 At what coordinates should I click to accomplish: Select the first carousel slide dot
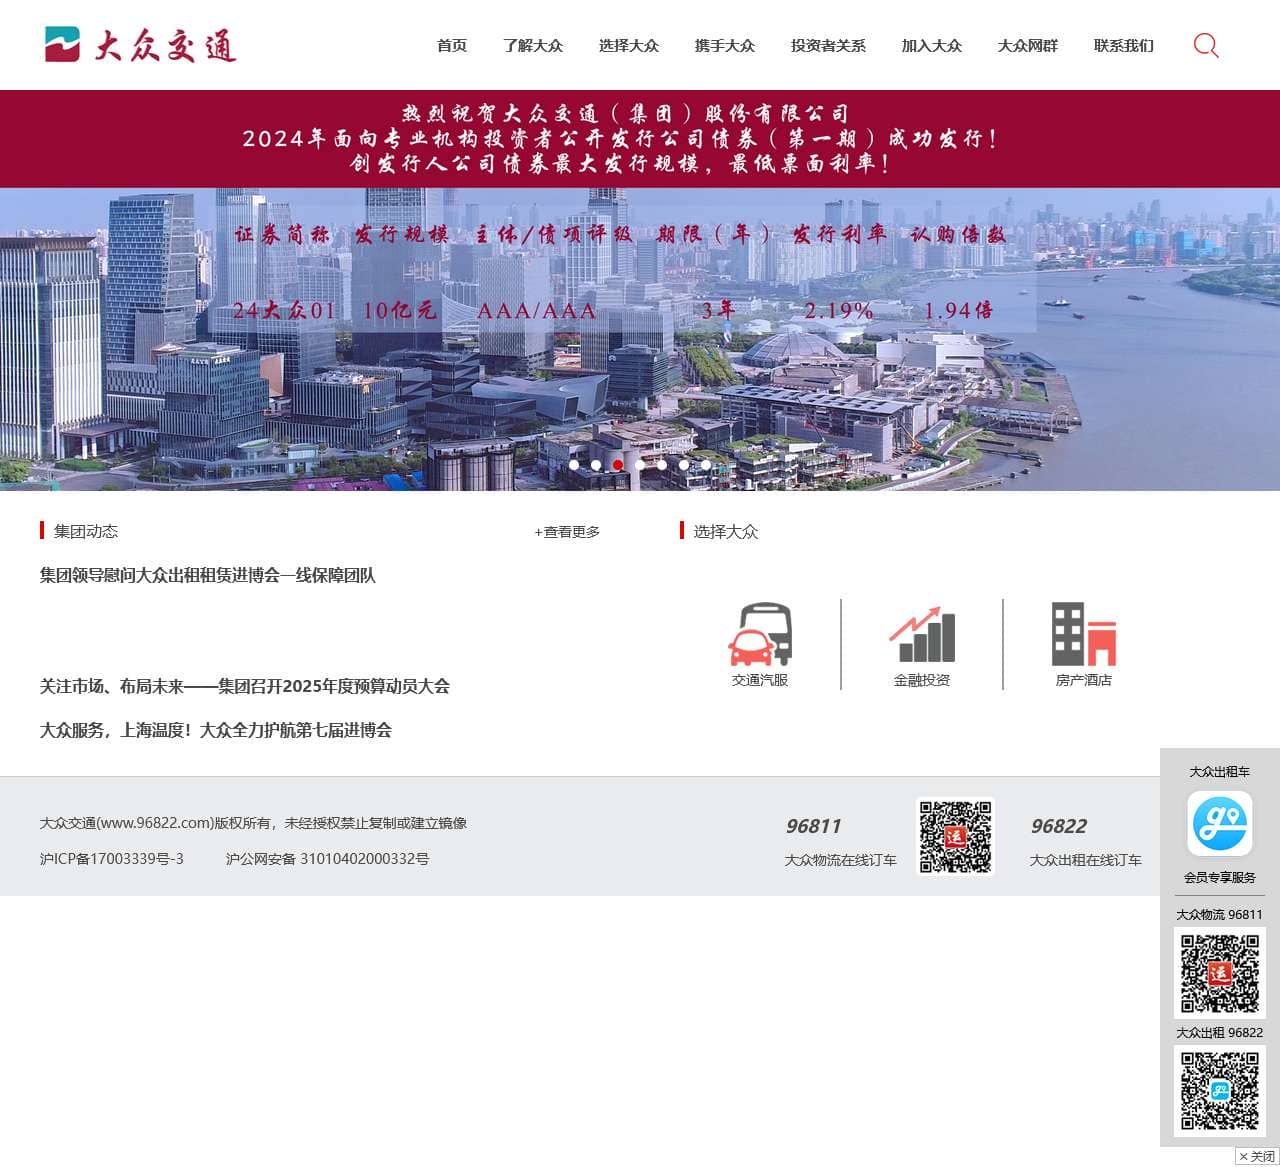[x=574, y=464]
